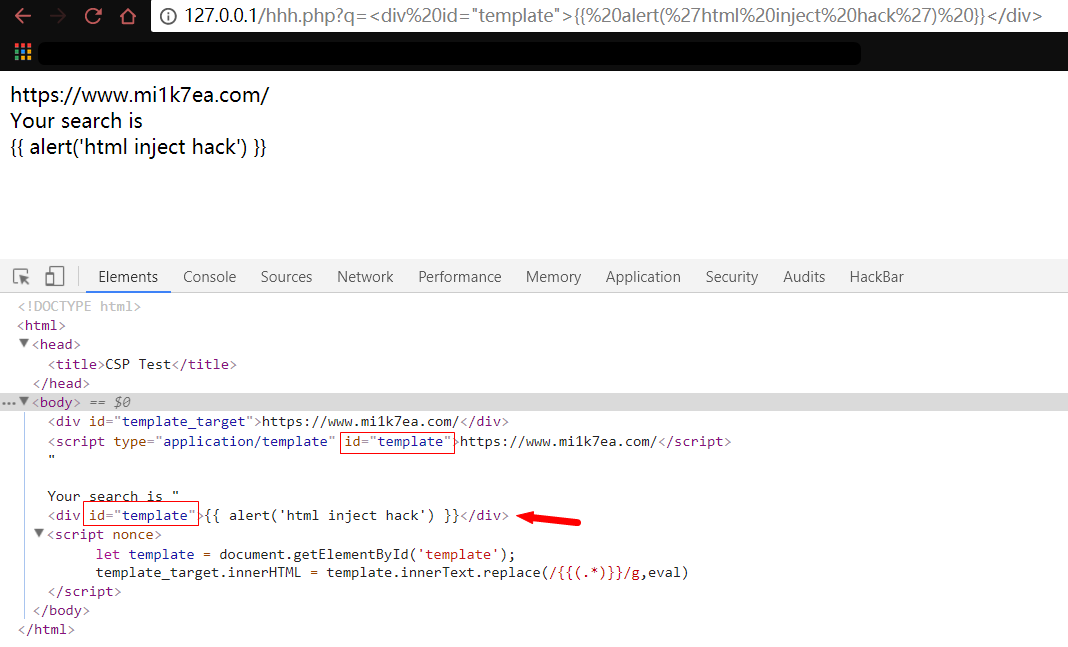Toggle the device toolbar icon
Image resolution: width=1068 pixels, height=647 pixels.
pos(54,277)
